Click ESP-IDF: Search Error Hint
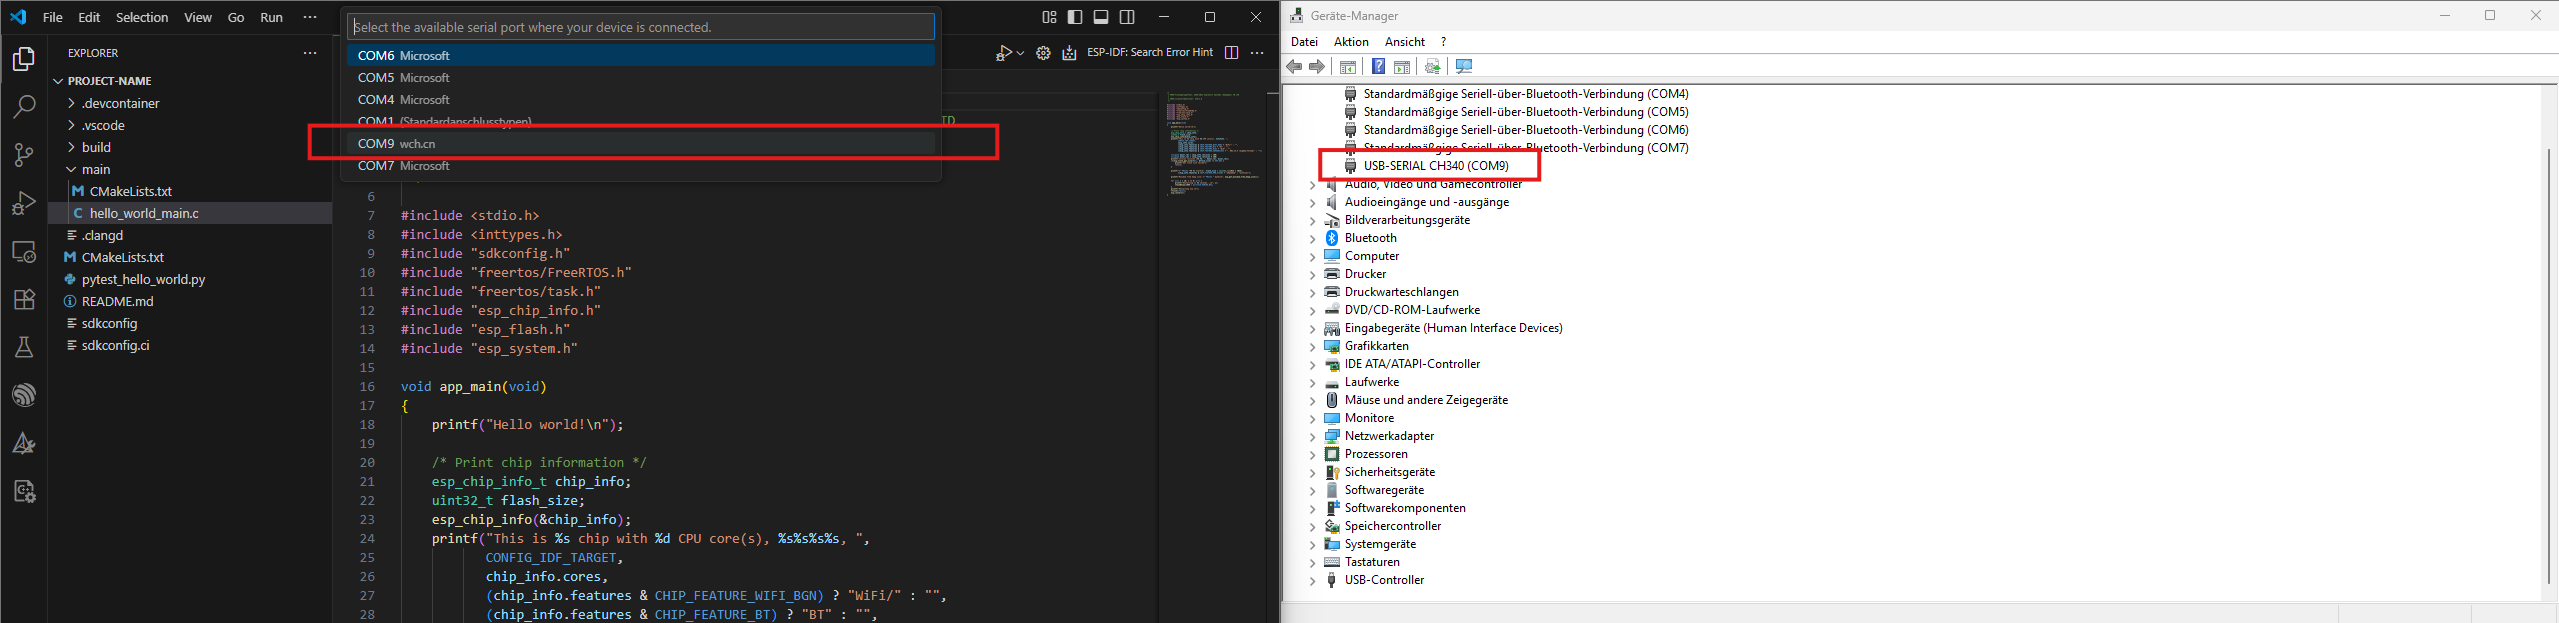Image resolution: width=2559 pixels, height=623 pixels. pyautogui.click(x=1149, y=52)
